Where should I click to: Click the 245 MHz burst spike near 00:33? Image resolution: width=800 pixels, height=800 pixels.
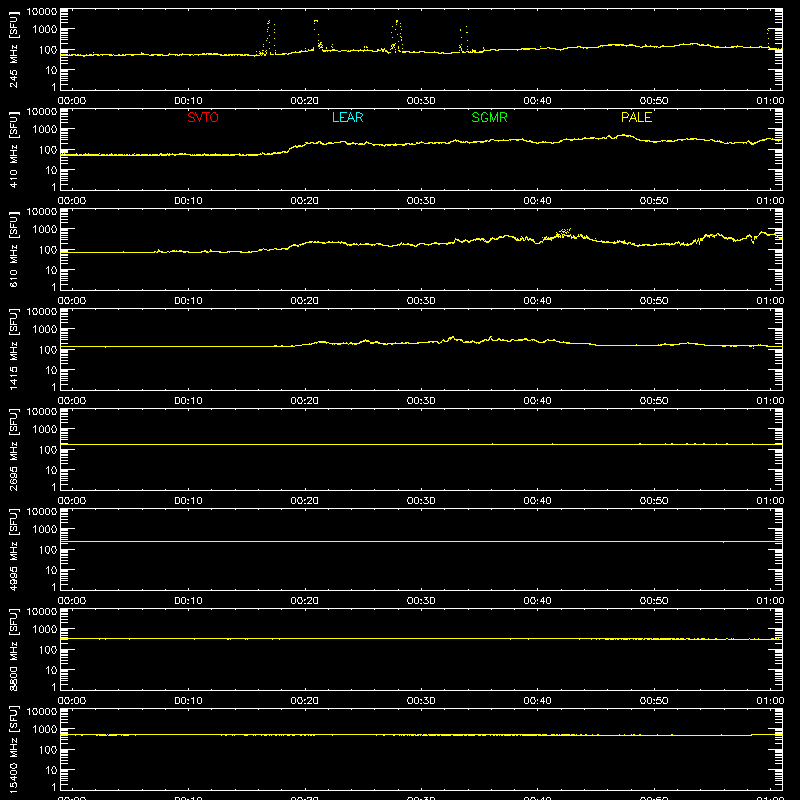[x=463, y=39]
